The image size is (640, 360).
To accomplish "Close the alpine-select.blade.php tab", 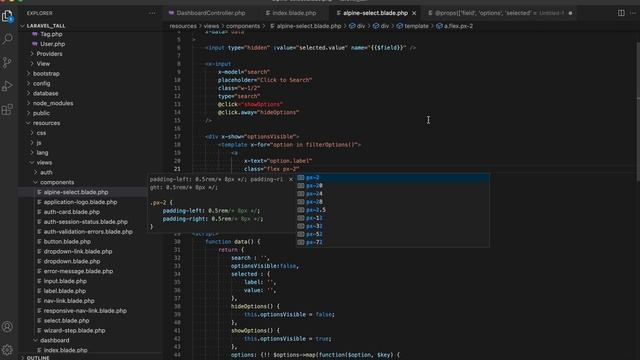I will (414, 13).
